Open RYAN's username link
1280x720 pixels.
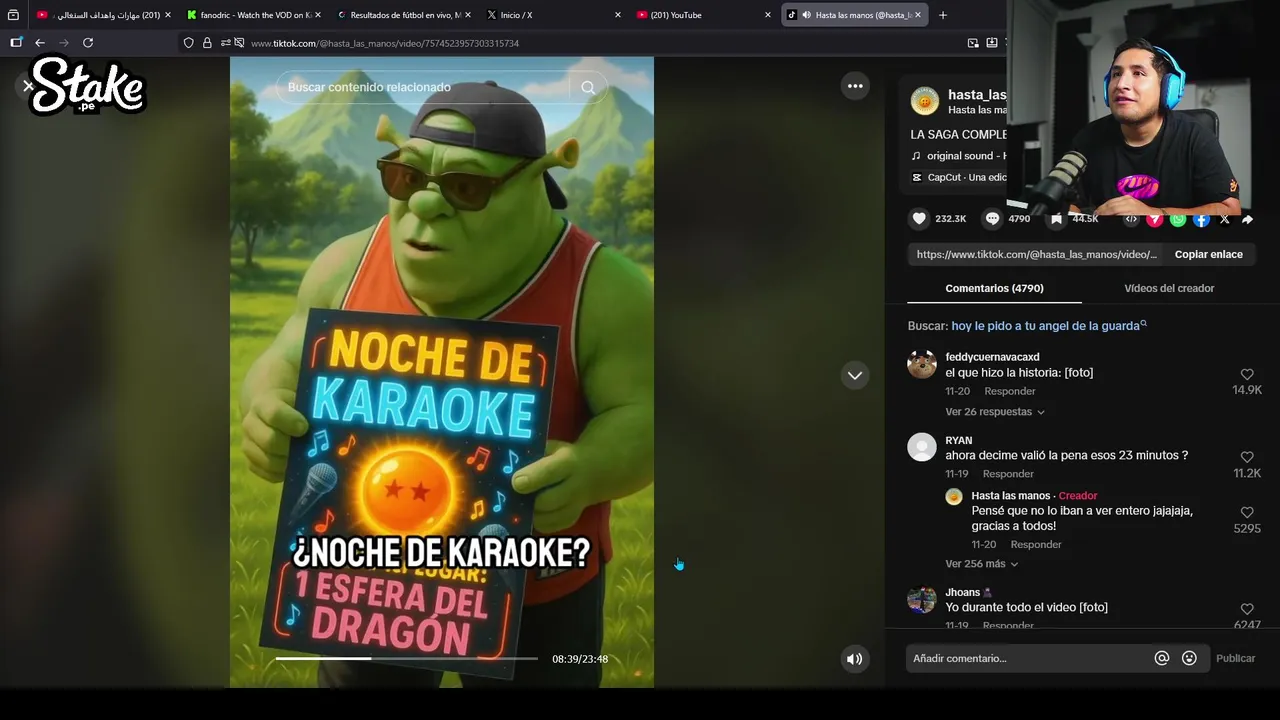point(958,440)
